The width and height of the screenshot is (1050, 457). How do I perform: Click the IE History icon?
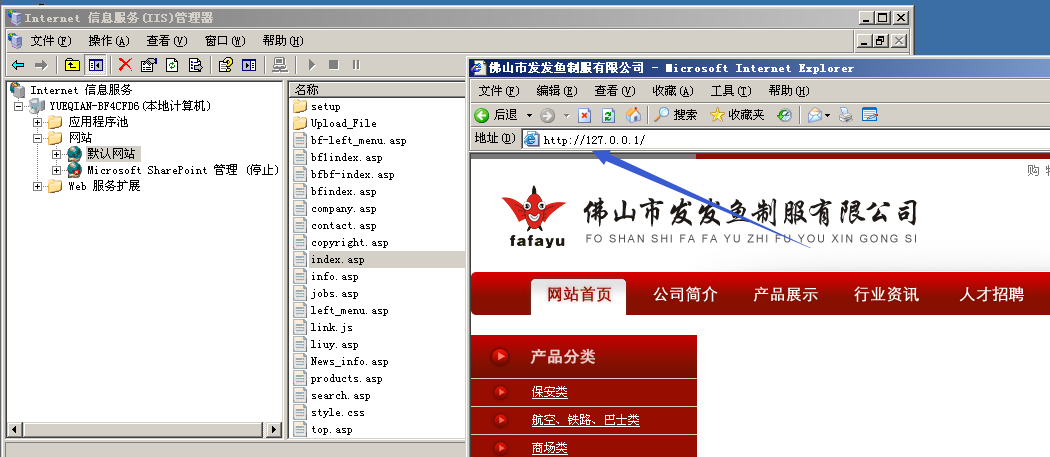784,115
